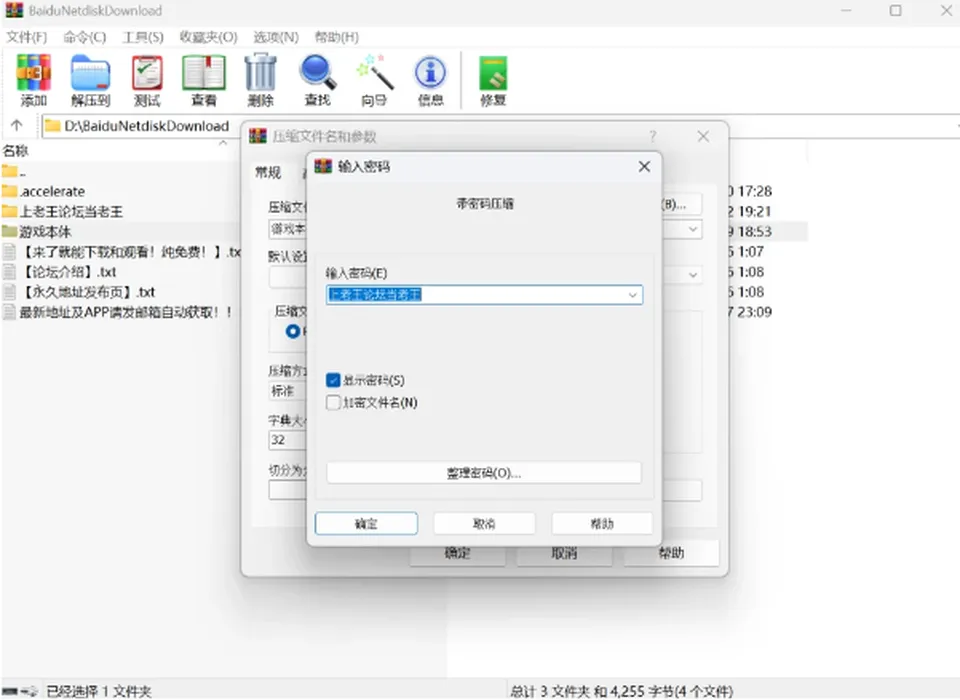The width and height of the screenshot is (960, 700).
Task: Go up one folder with arrow icon
Action: point(17,126)
